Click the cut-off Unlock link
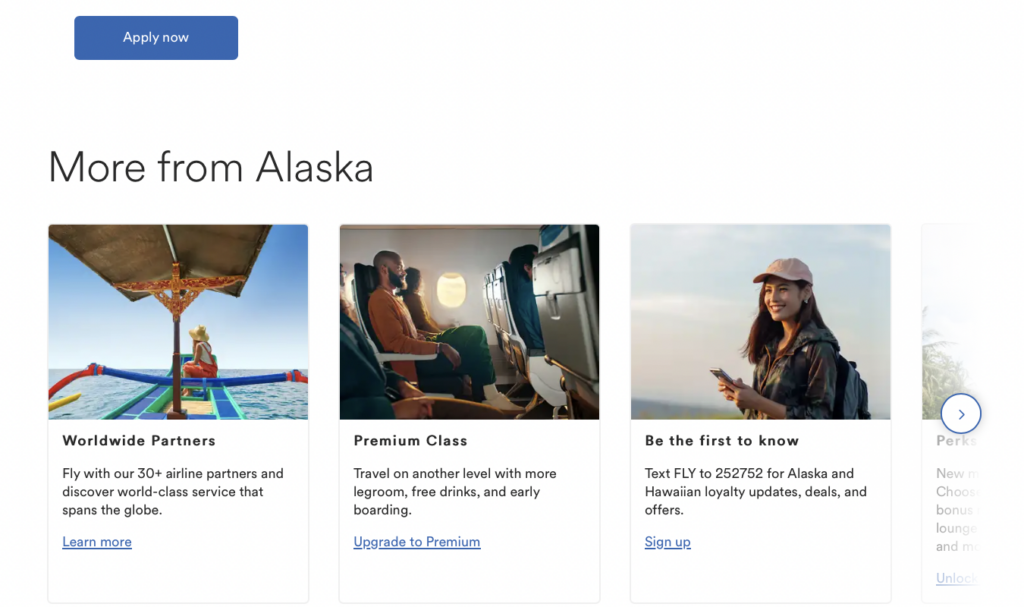Viewport: 1024px width, 607px height. [956, 578]
